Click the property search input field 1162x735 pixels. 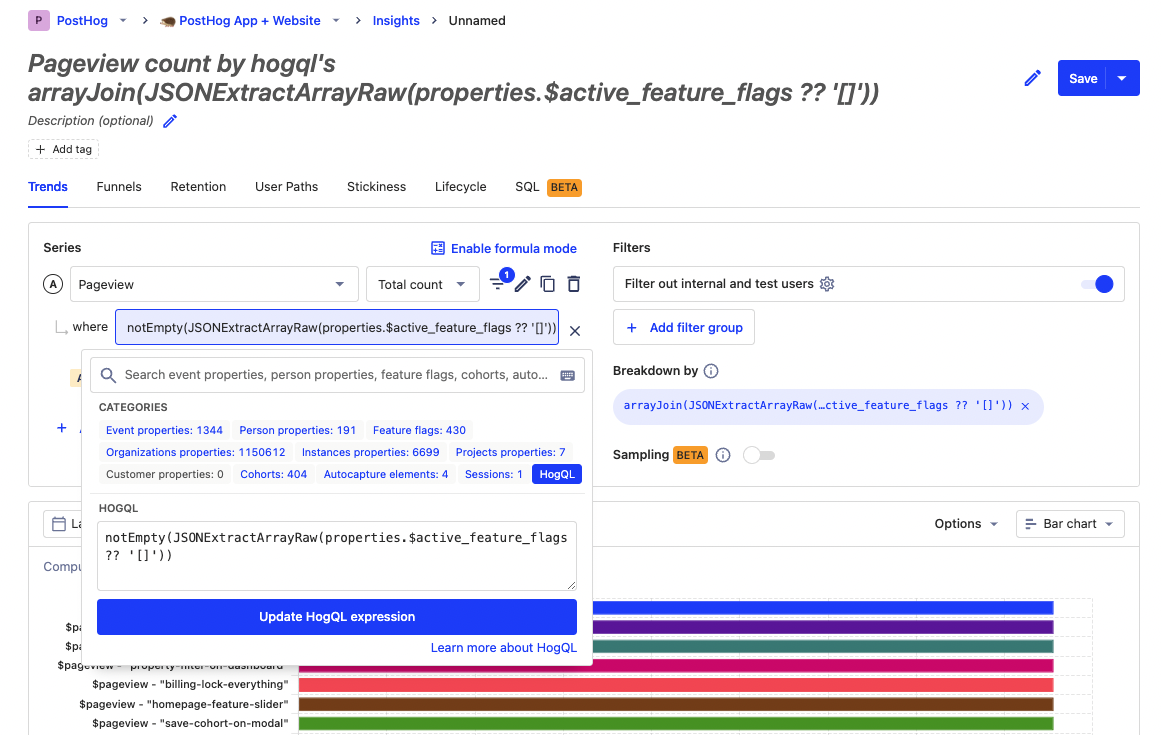[x=337, y=375]
